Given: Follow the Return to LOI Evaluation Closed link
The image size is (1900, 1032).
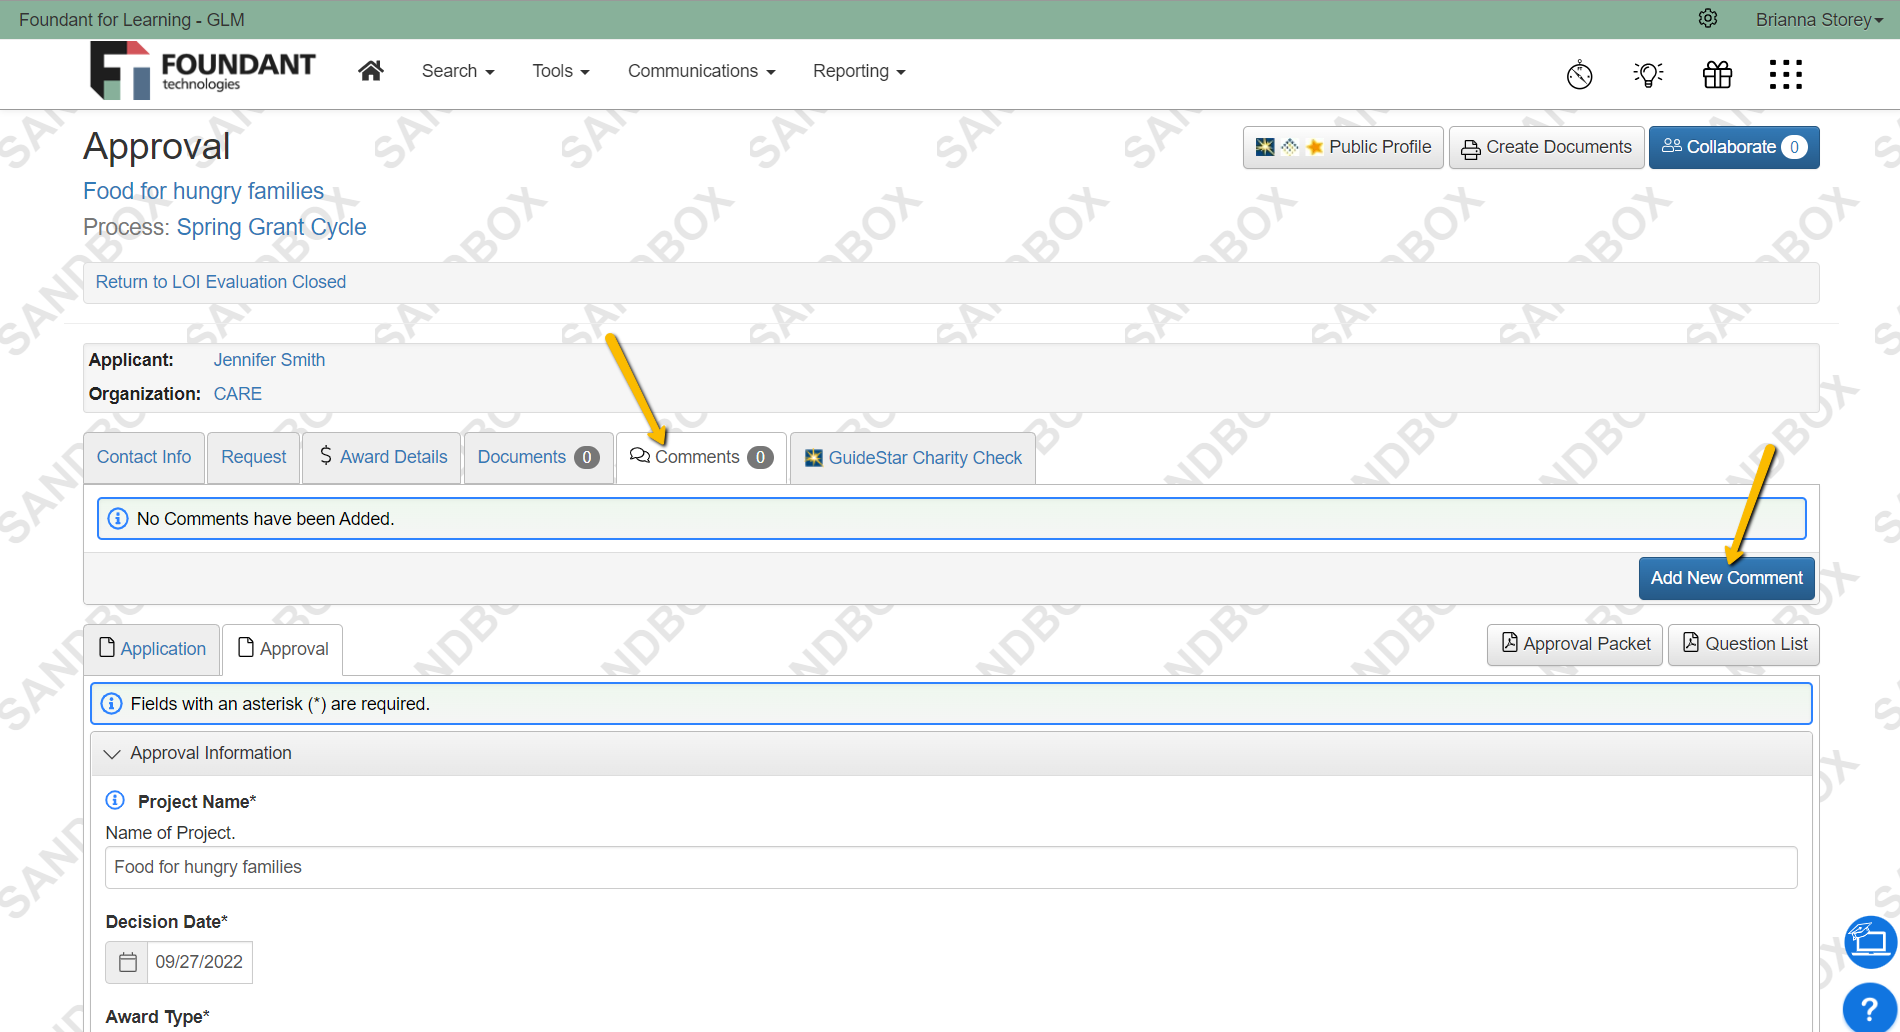Looking at the screenshot, I should tap(221, 282).
